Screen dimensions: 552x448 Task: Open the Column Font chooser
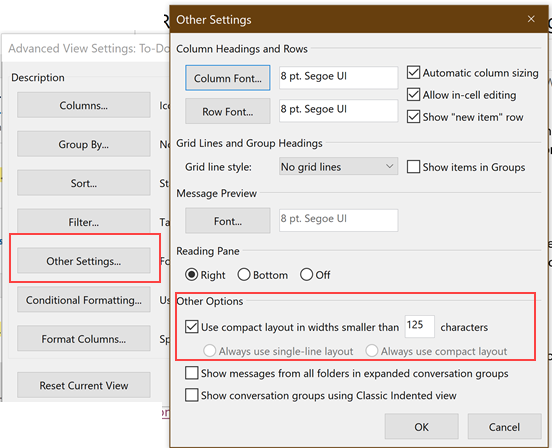228,78
